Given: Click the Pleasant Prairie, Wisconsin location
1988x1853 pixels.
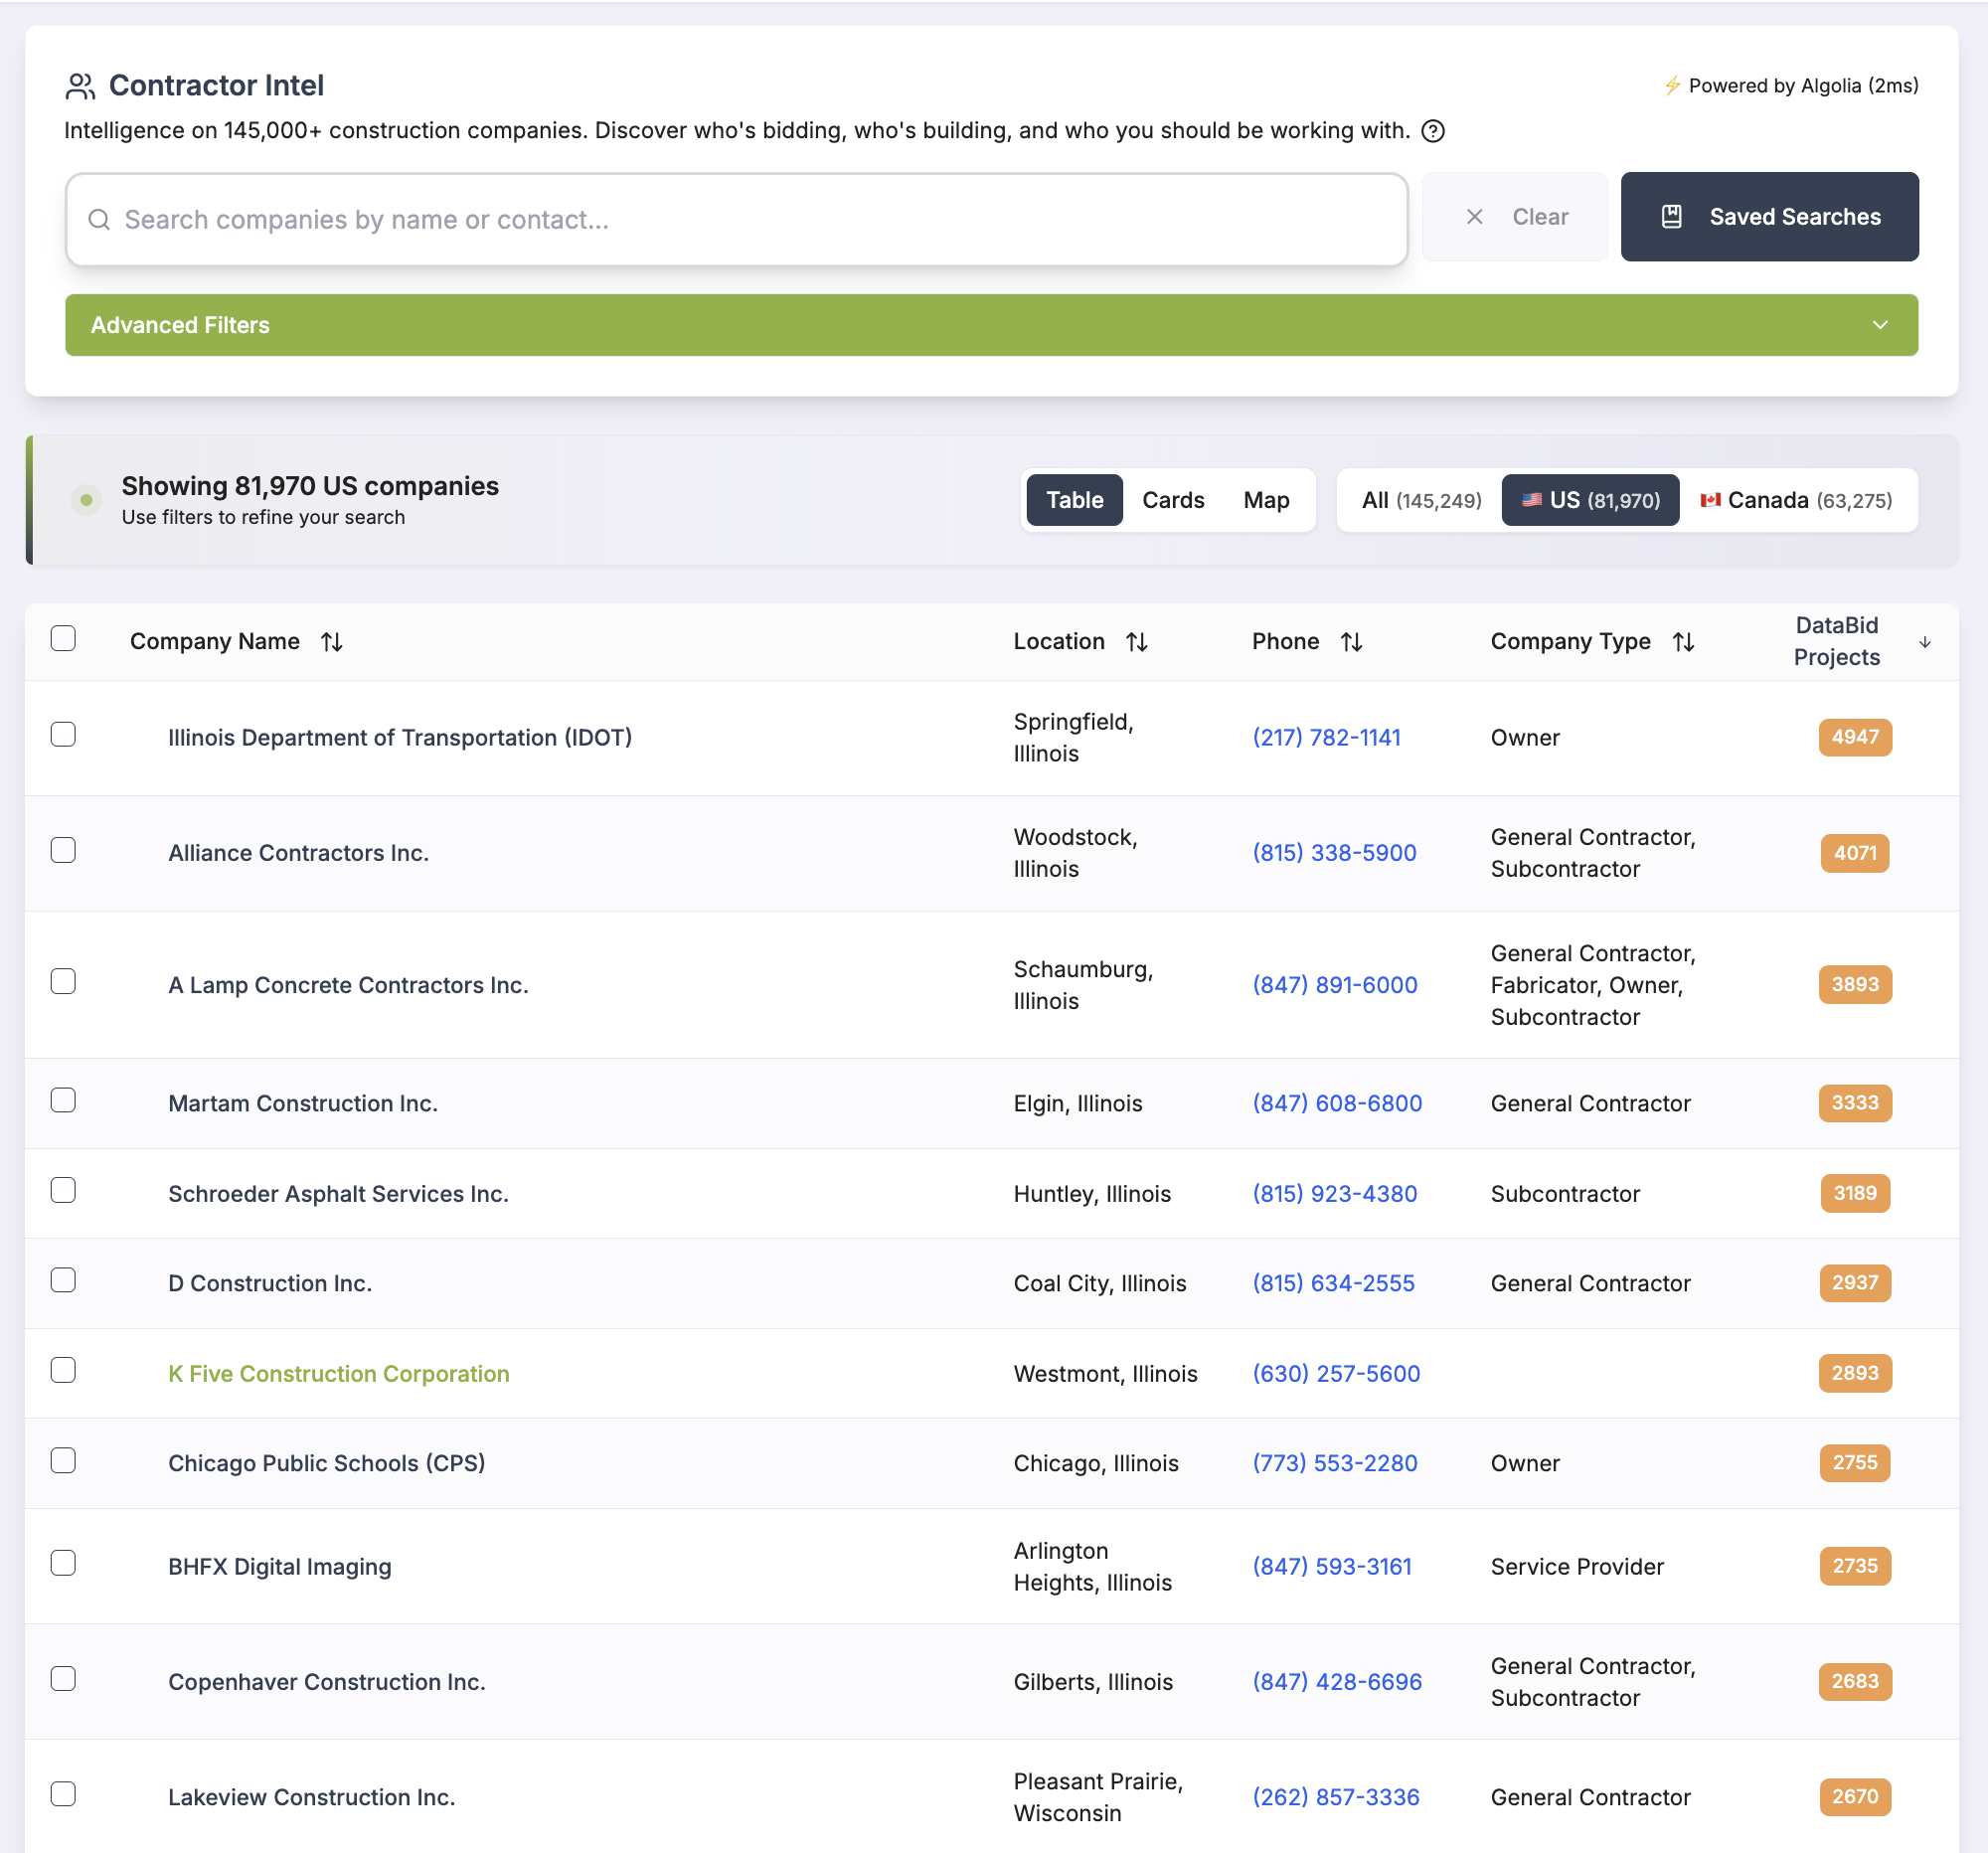Looking at the screenshot, I should click(1098, 1798).
